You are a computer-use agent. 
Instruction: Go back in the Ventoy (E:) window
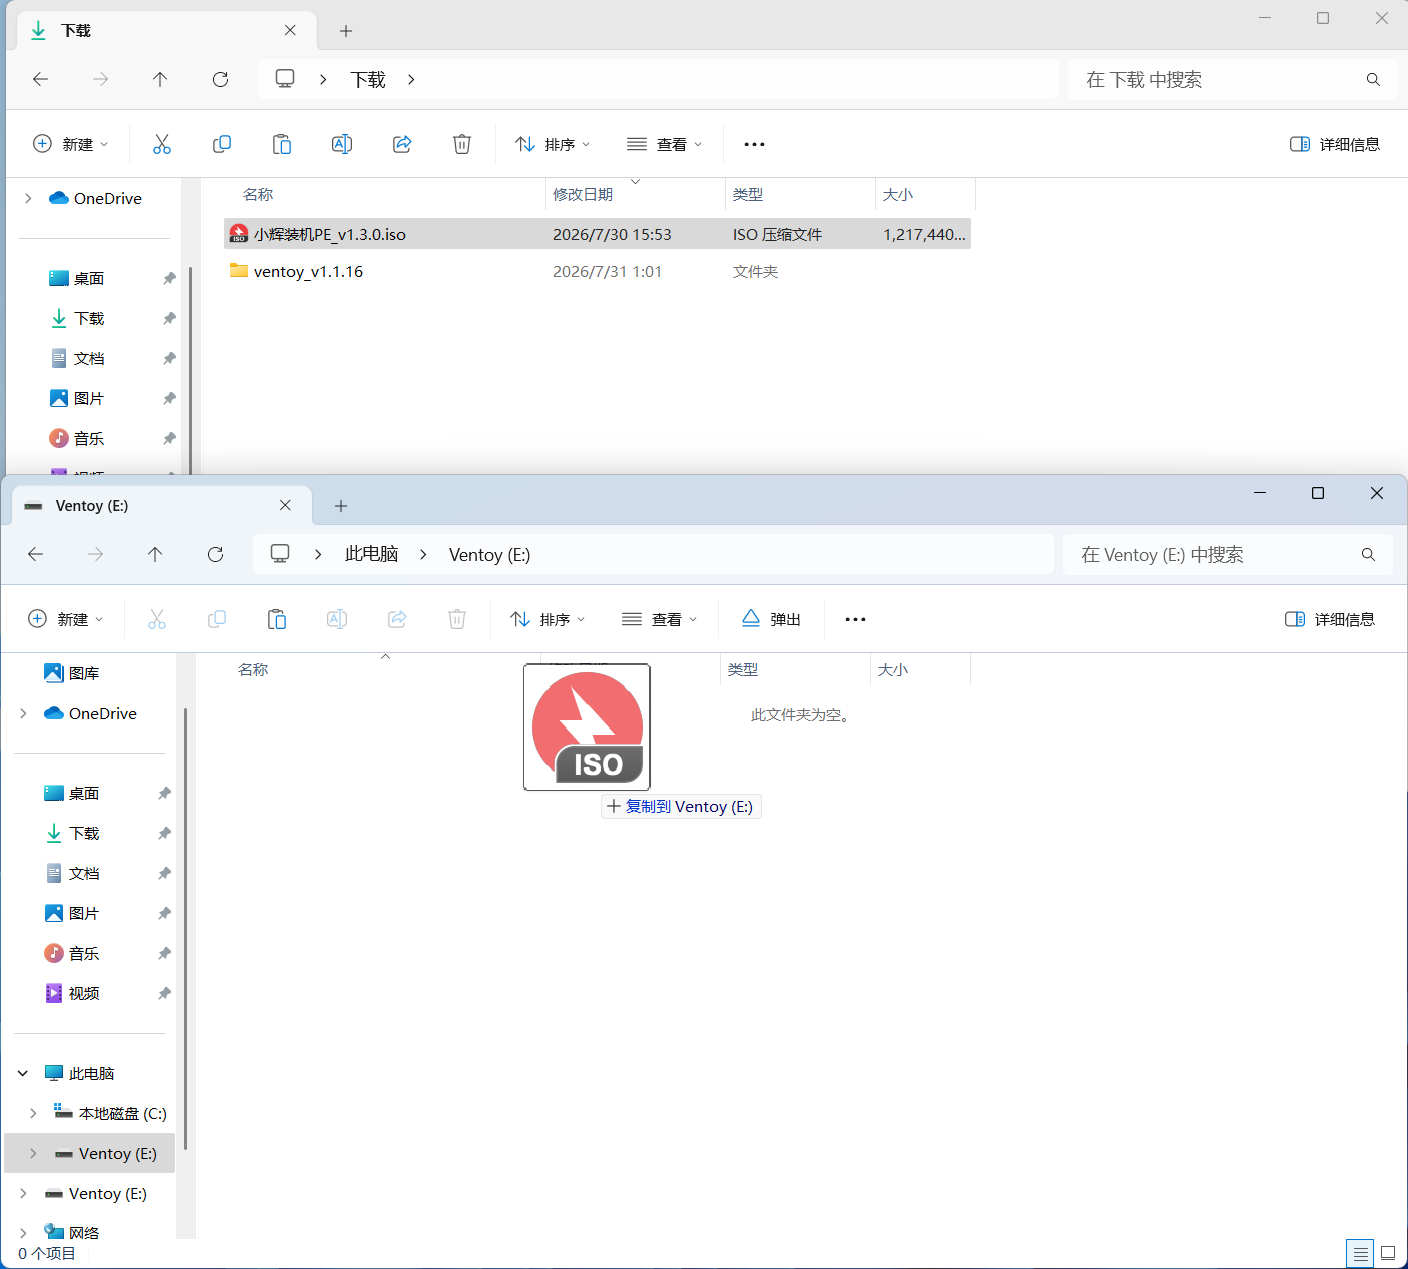pos(36,554)
